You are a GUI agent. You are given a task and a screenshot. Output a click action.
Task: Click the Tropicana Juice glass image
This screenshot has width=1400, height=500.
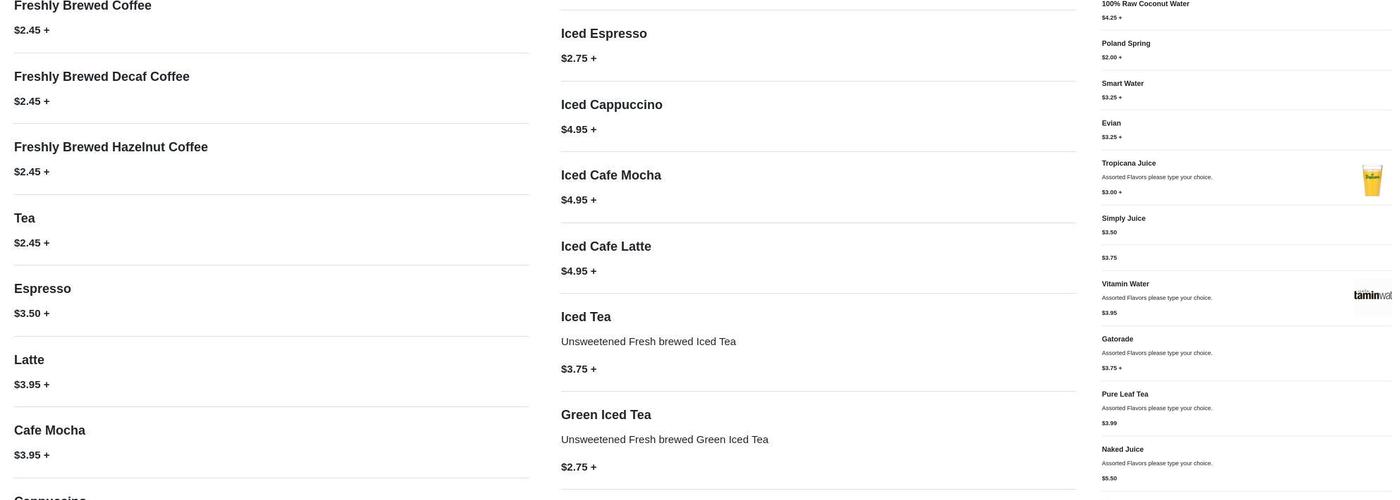1372,180
